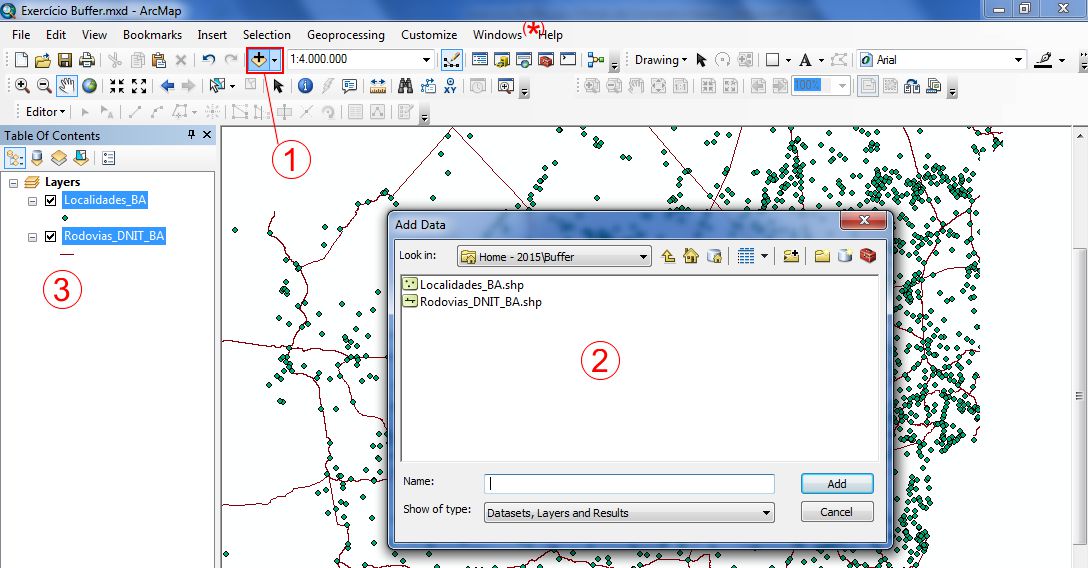Click the Name input field
The image size is (1088, 568).
629,484
